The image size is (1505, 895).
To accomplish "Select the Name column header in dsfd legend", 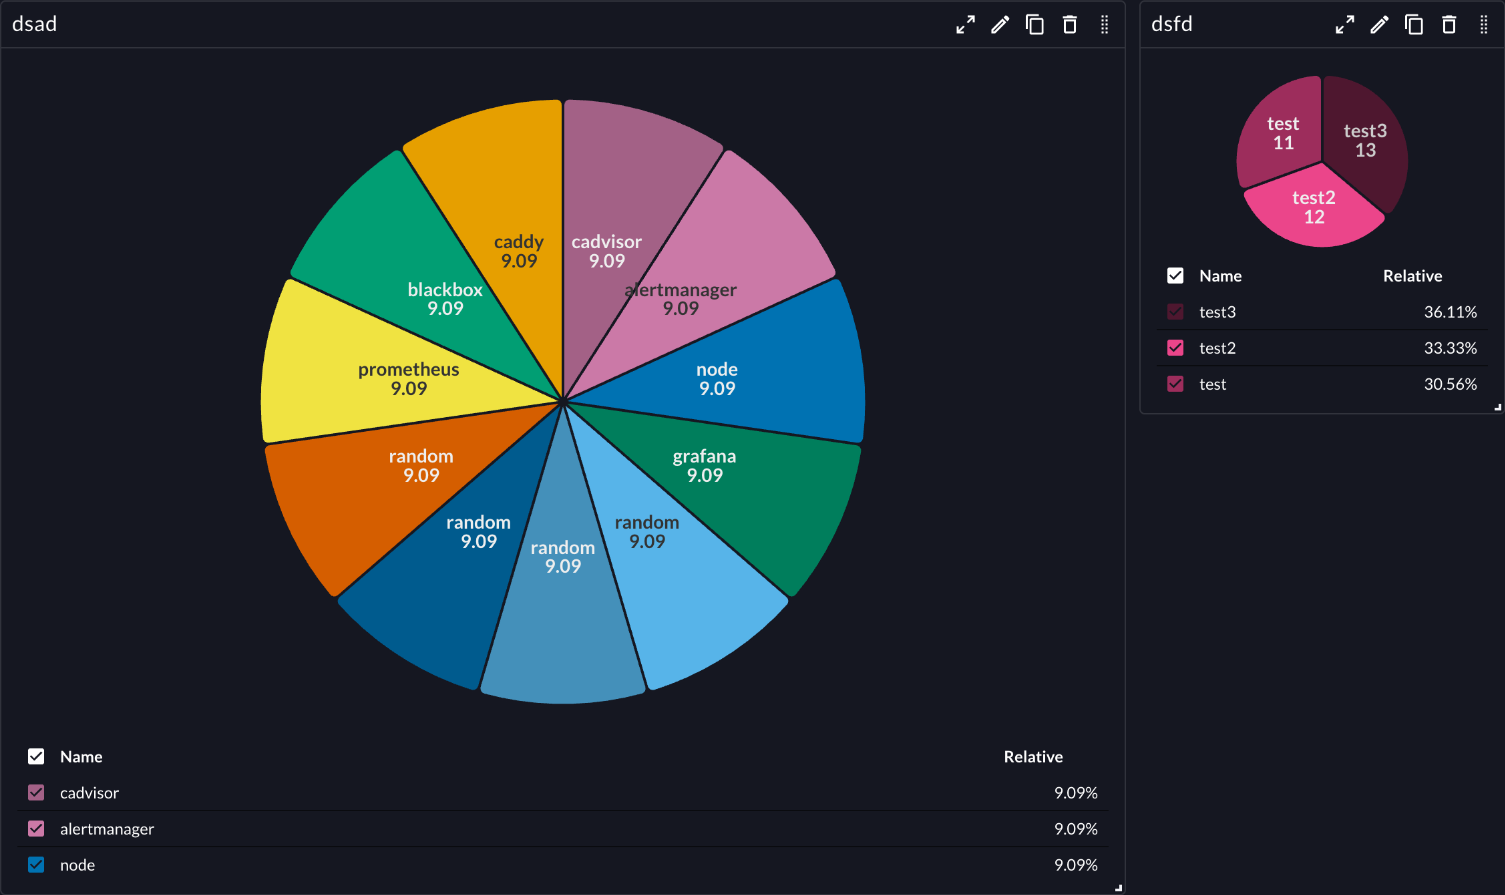I will tap(1221, 276).
